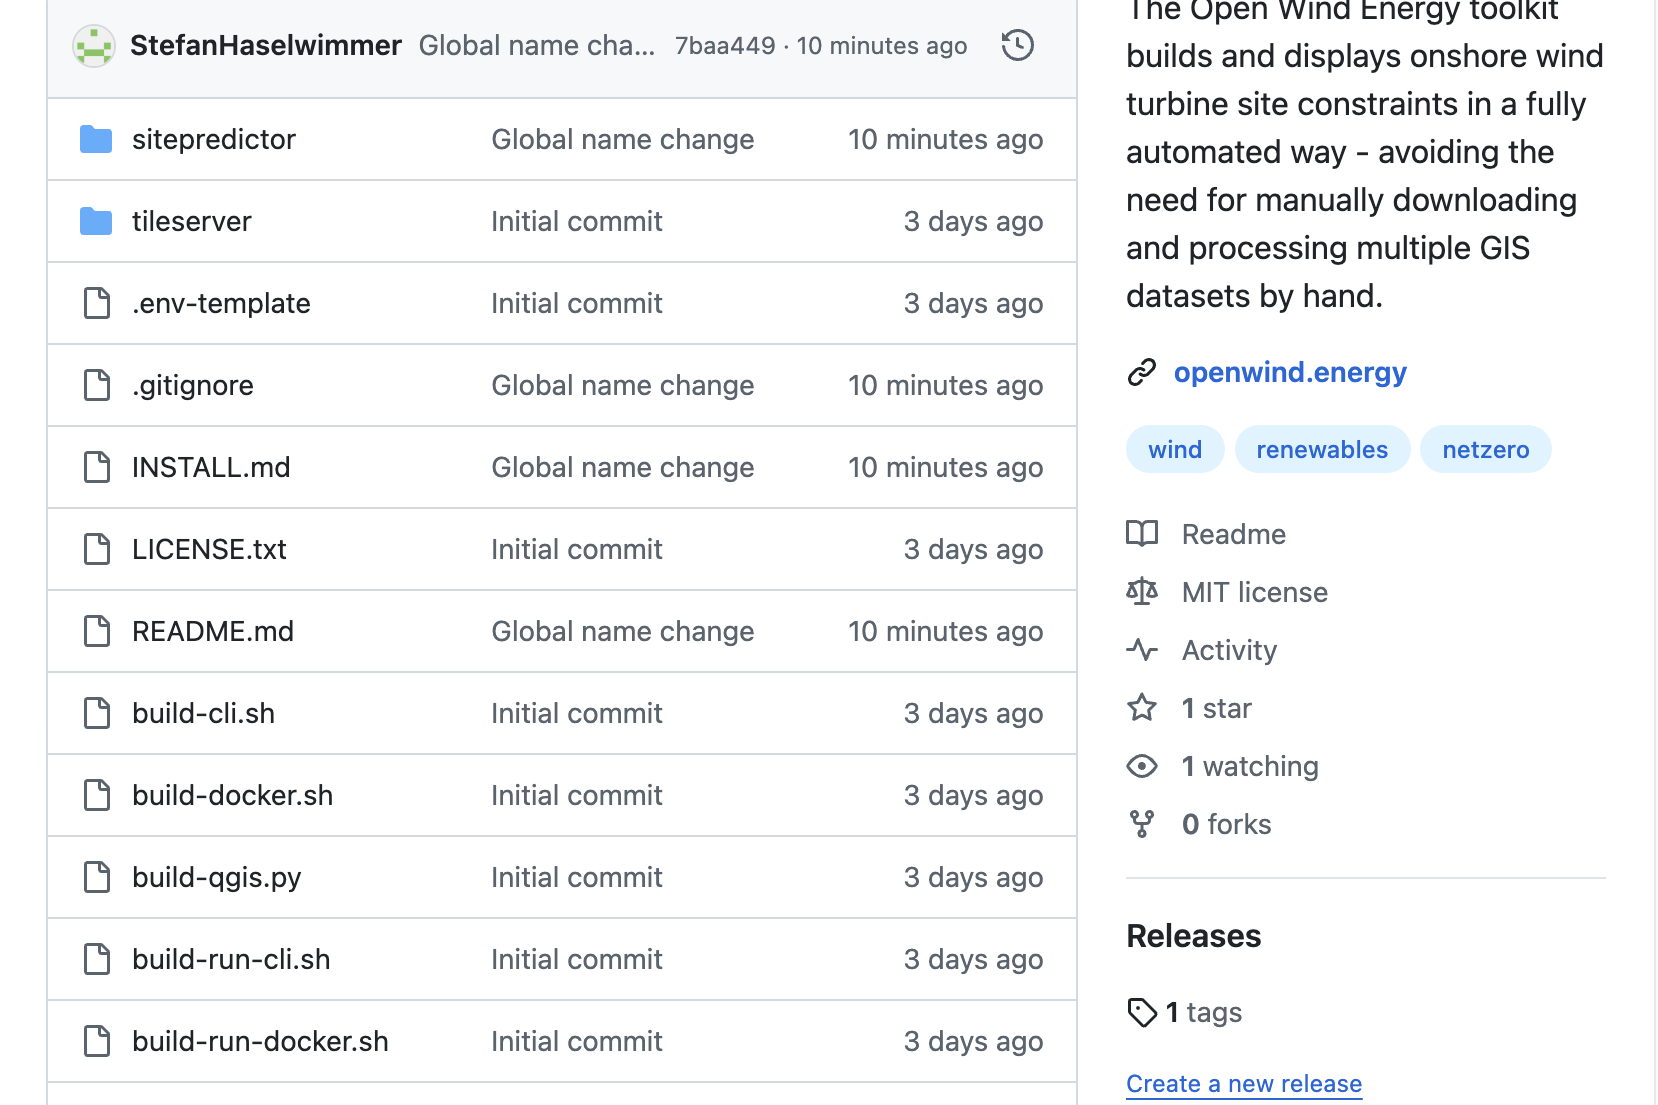Click the tag icon under Releases
The image size is (1658, 1105).
(1142, 1012)
